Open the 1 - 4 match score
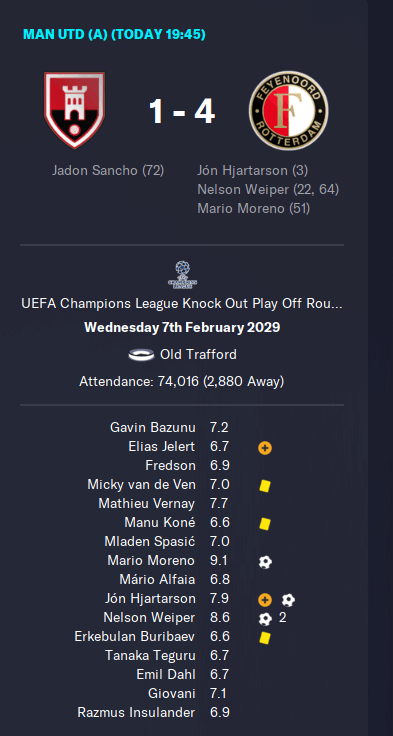Screen dimensions: 393x736 pyautogui.click(x=182, y=112)
